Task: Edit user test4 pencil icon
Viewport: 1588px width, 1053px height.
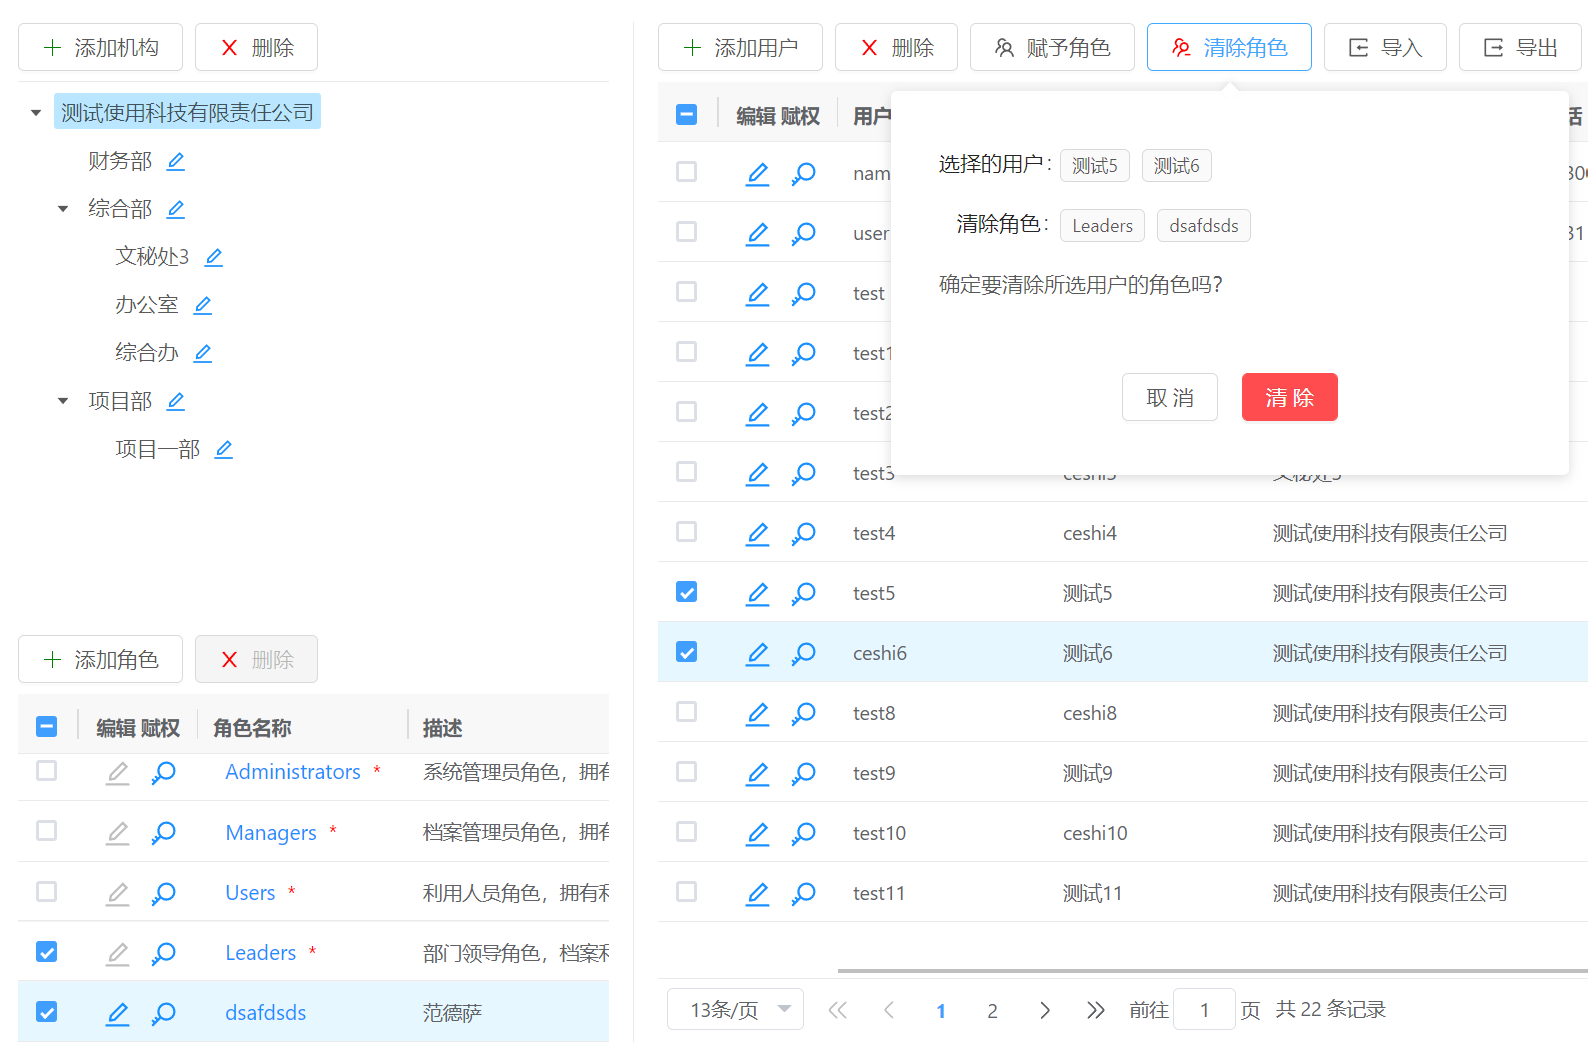Action: pos(758,533)
